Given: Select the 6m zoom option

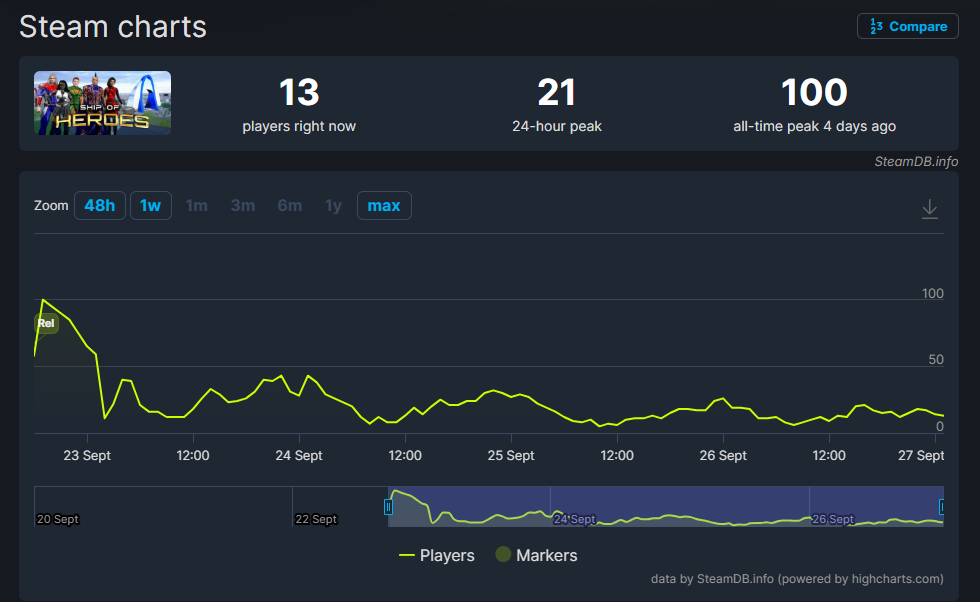Looking at the screenshot, I should click(x=289, y=206).
